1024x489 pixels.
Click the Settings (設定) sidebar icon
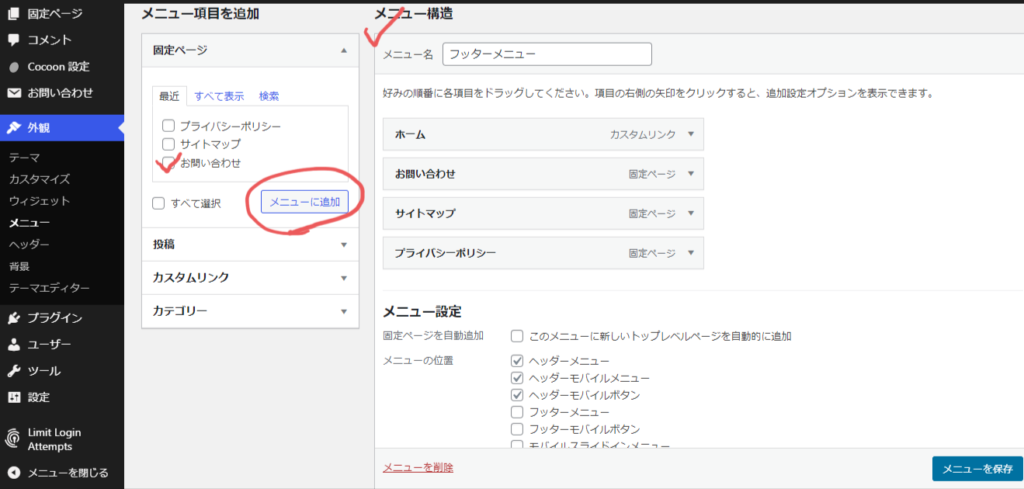coord(14,397)
